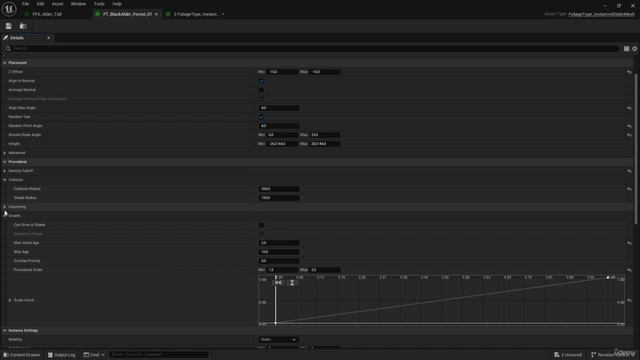
Task: Click the Details panel vertical scrollbar
Action: coord(636,149)
